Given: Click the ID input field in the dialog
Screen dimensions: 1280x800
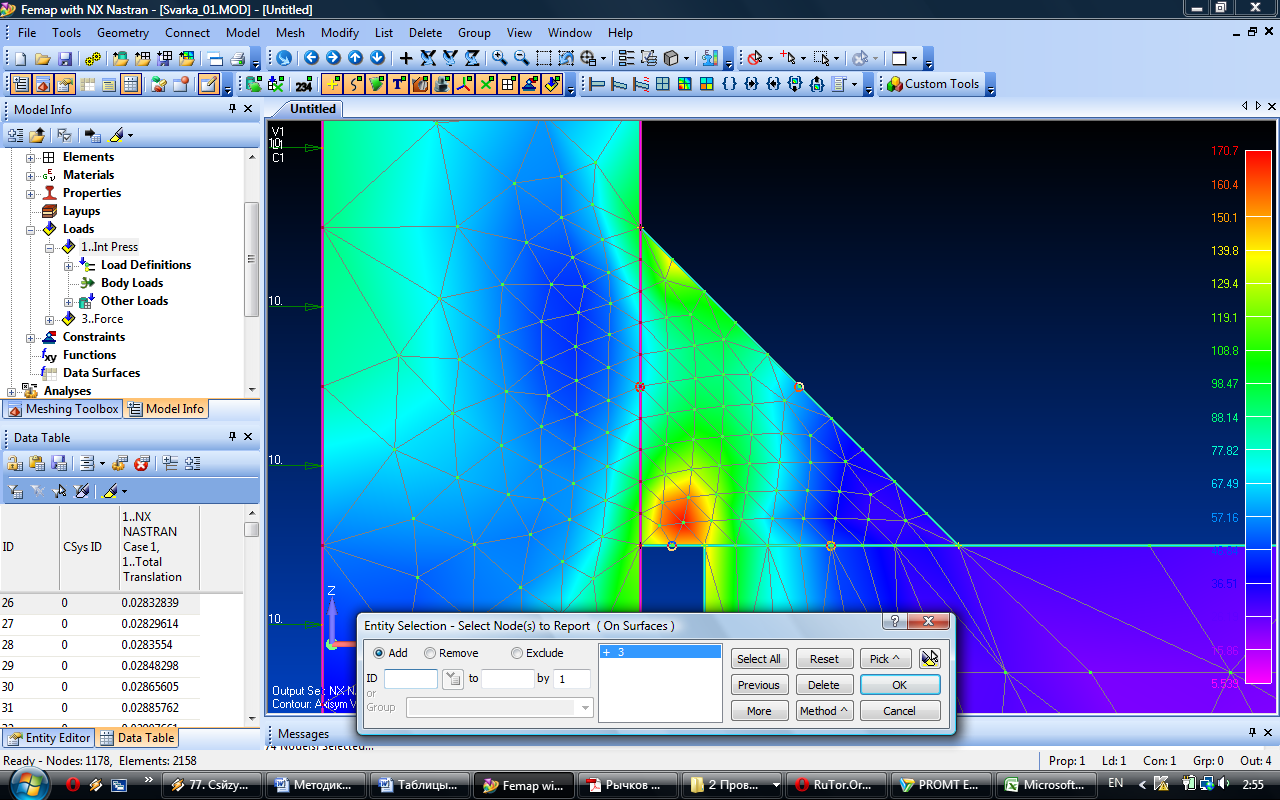Looking at the screenshot, I should pyautogui.click(x=411, y=679).
